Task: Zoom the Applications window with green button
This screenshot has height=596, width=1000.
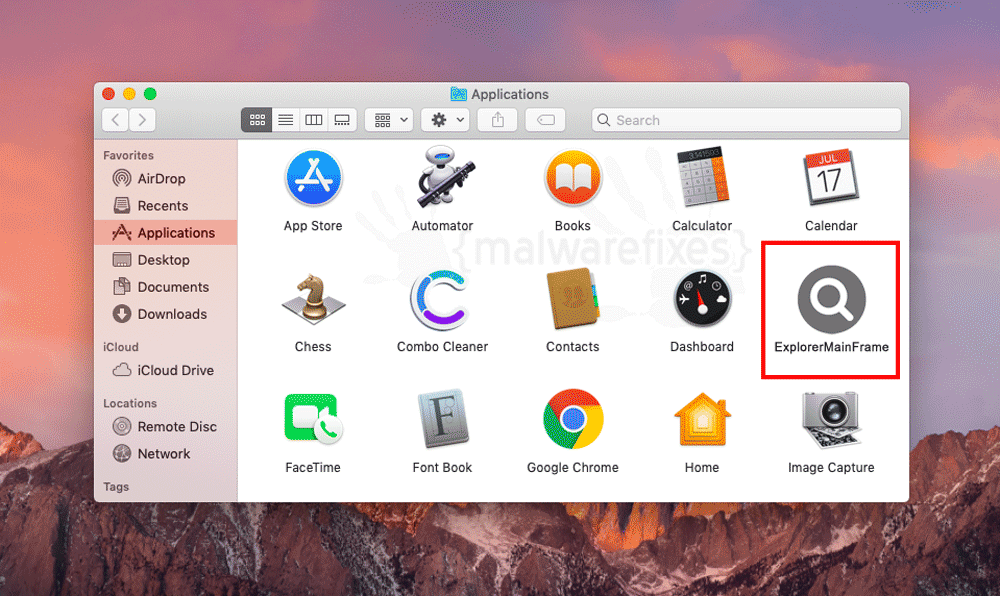Action: pyautogui.click(x=151, y=94)
